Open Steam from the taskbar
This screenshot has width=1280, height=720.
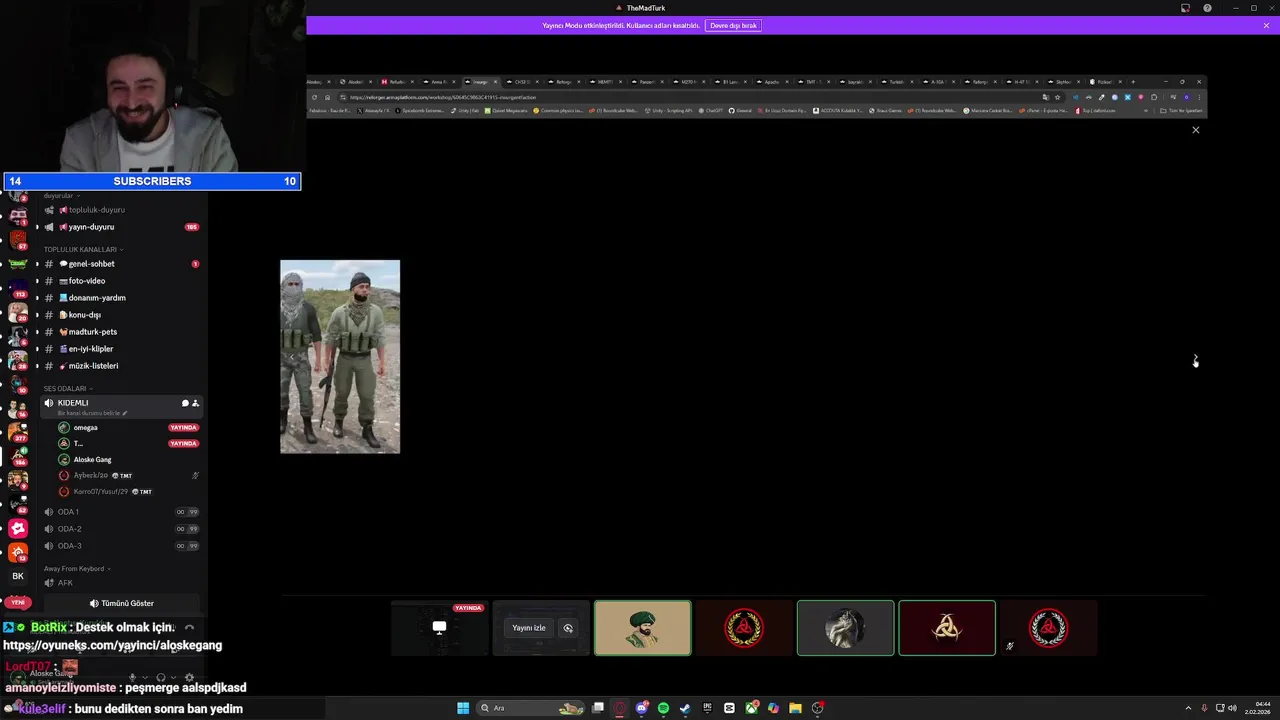pos(685,708)
